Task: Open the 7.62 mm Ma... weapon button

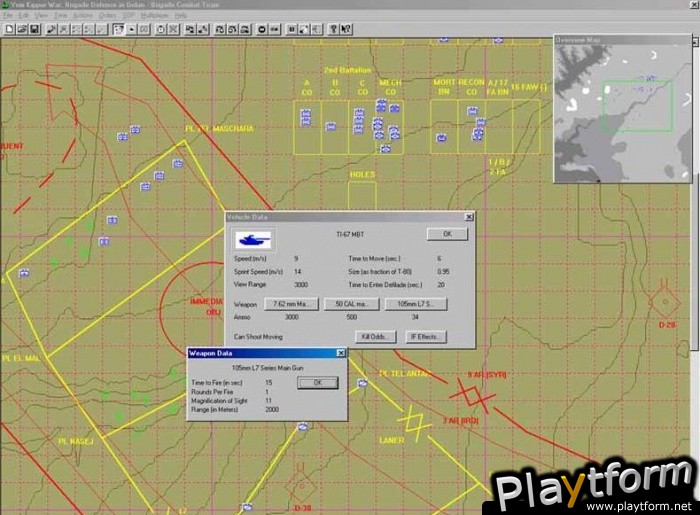Action: [x=292, y=304]
